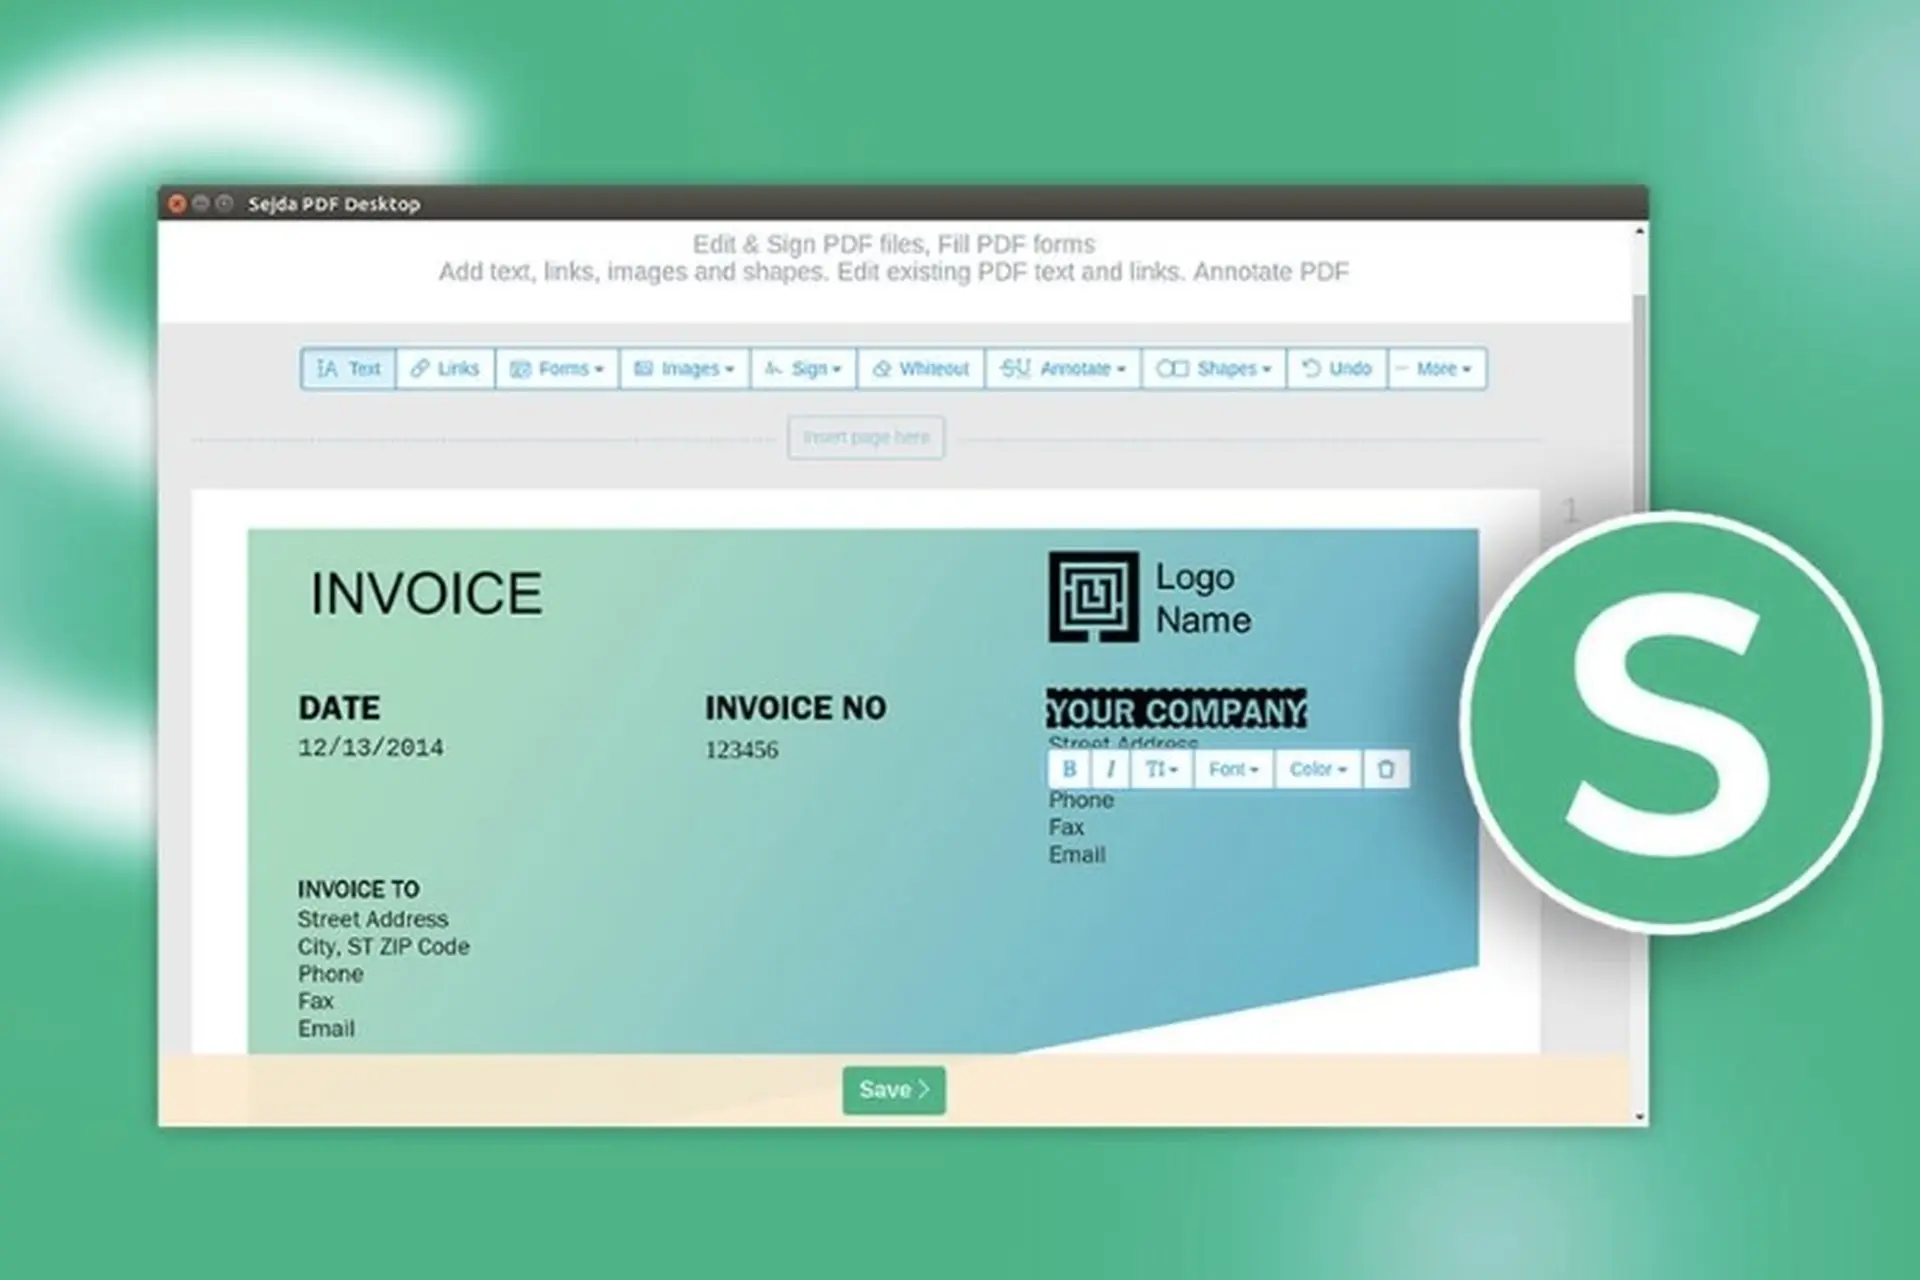Click the INVOICE heading text

427,593
